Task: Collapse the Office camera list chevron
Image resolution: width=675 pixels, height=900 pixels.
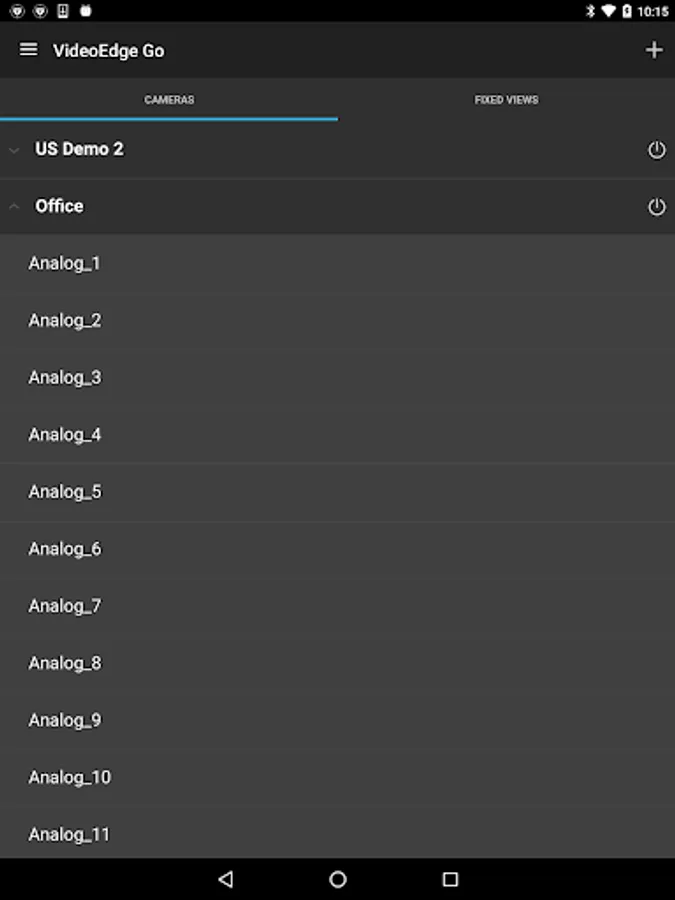Action: coord(14,207)
